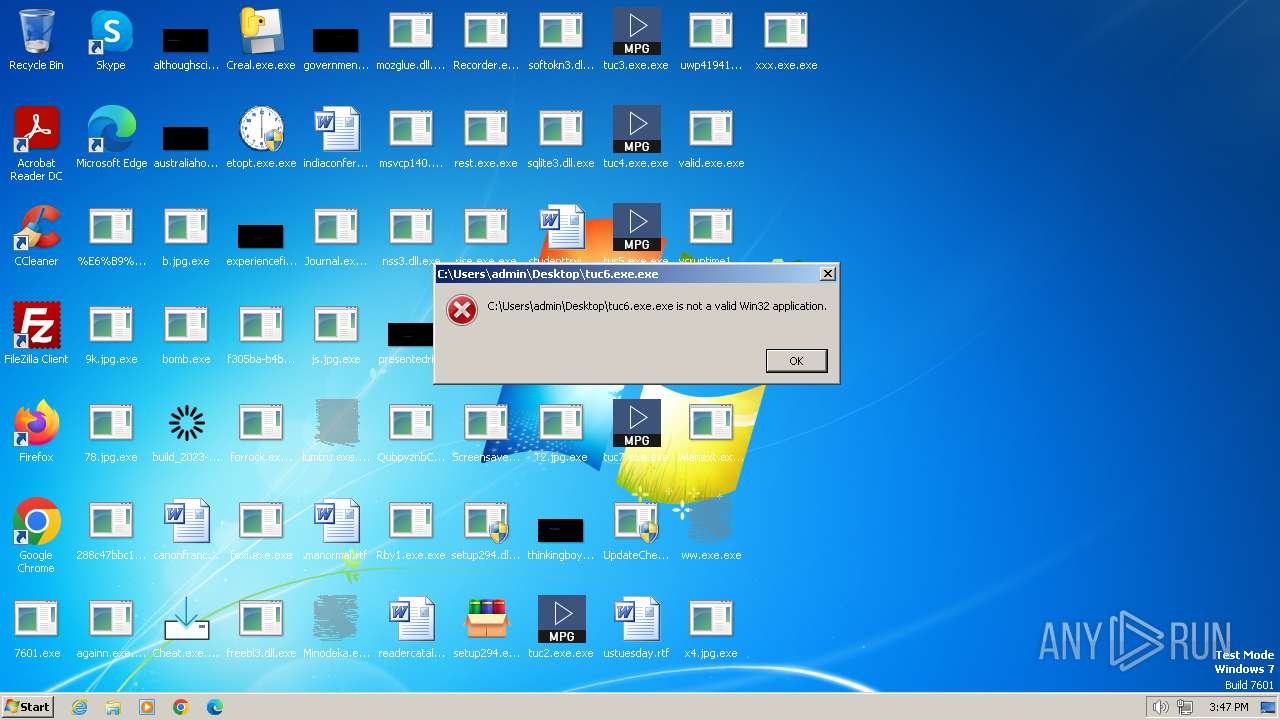Open the volume speaker tray icon
This screenshot has width=1280, height=720.
[1160, 707]
